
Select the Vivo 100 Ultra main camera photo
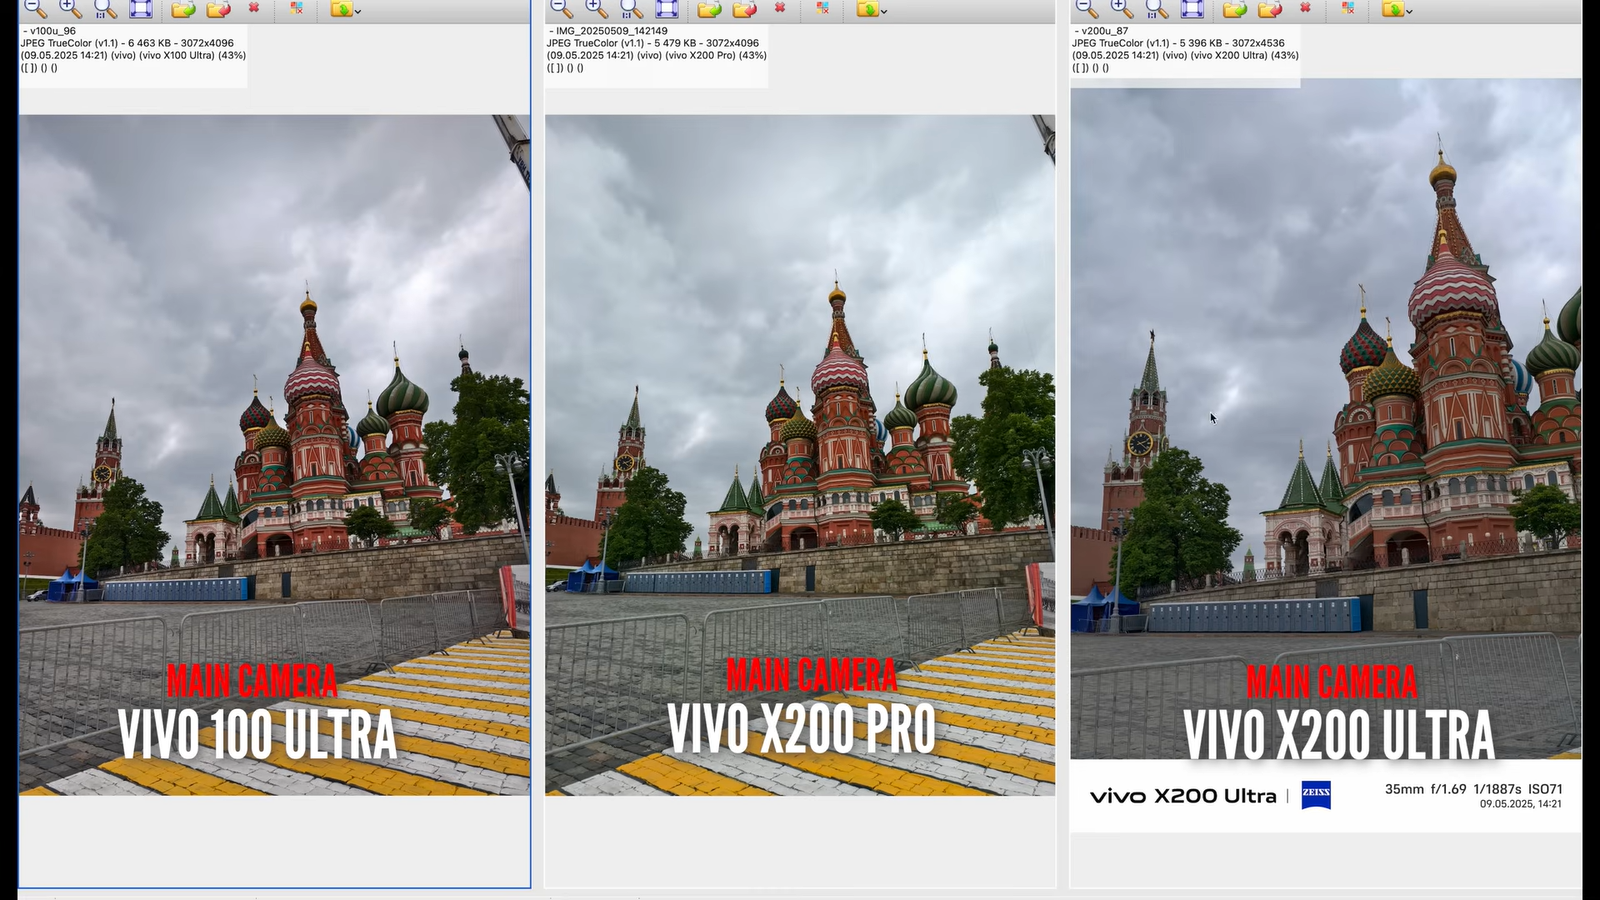(274, 455)
